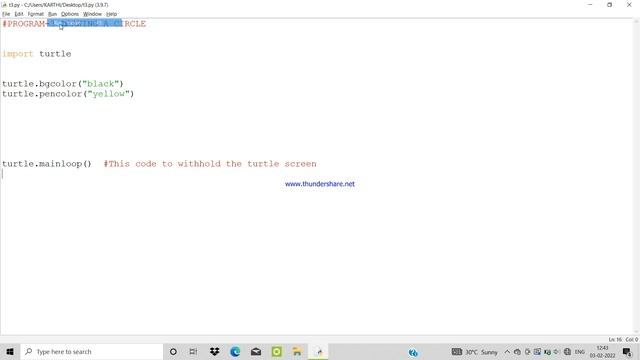640x360 pixels.
Task: Click on turtle.mainloop() code
Action: (47, 164)
